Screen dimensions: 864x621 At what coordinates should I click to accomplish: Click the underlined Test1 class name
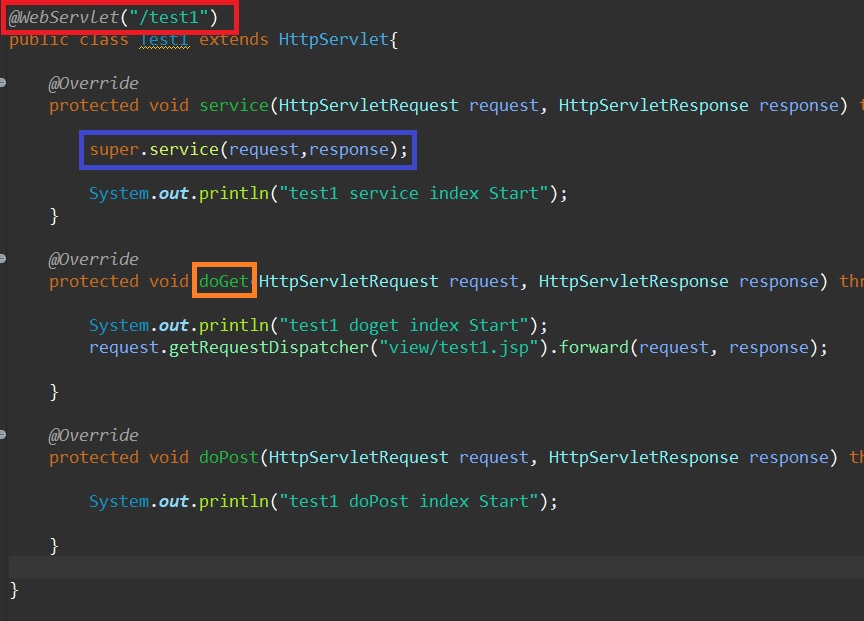(164, 39)
